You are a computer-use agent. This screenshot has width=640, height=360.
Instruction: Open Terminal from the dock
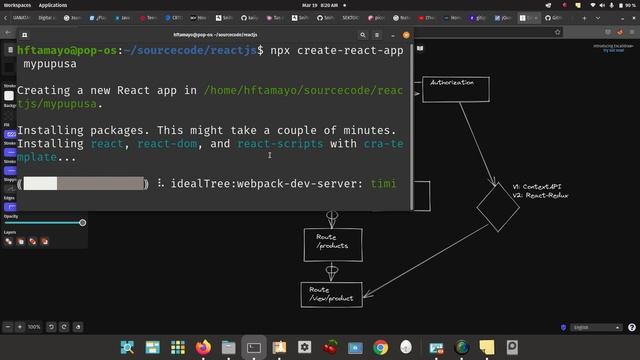(253, 347)
